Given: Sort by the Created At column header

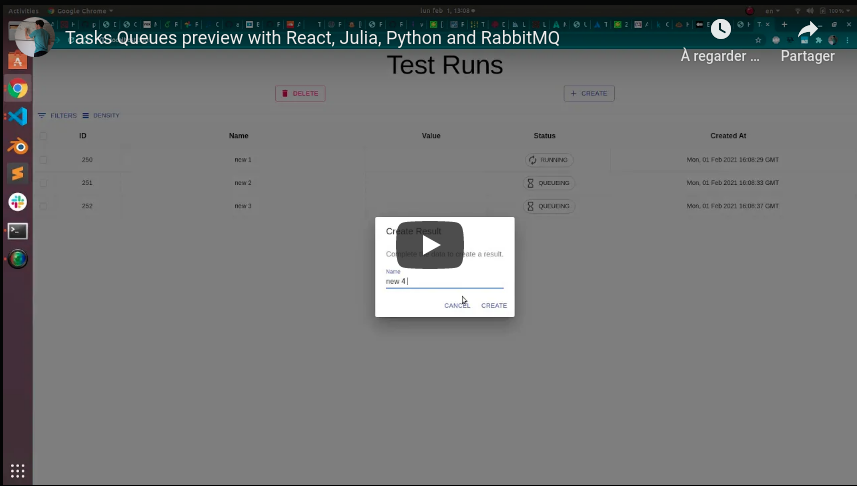Looking at the screenshot, I should tap(728, 136).
